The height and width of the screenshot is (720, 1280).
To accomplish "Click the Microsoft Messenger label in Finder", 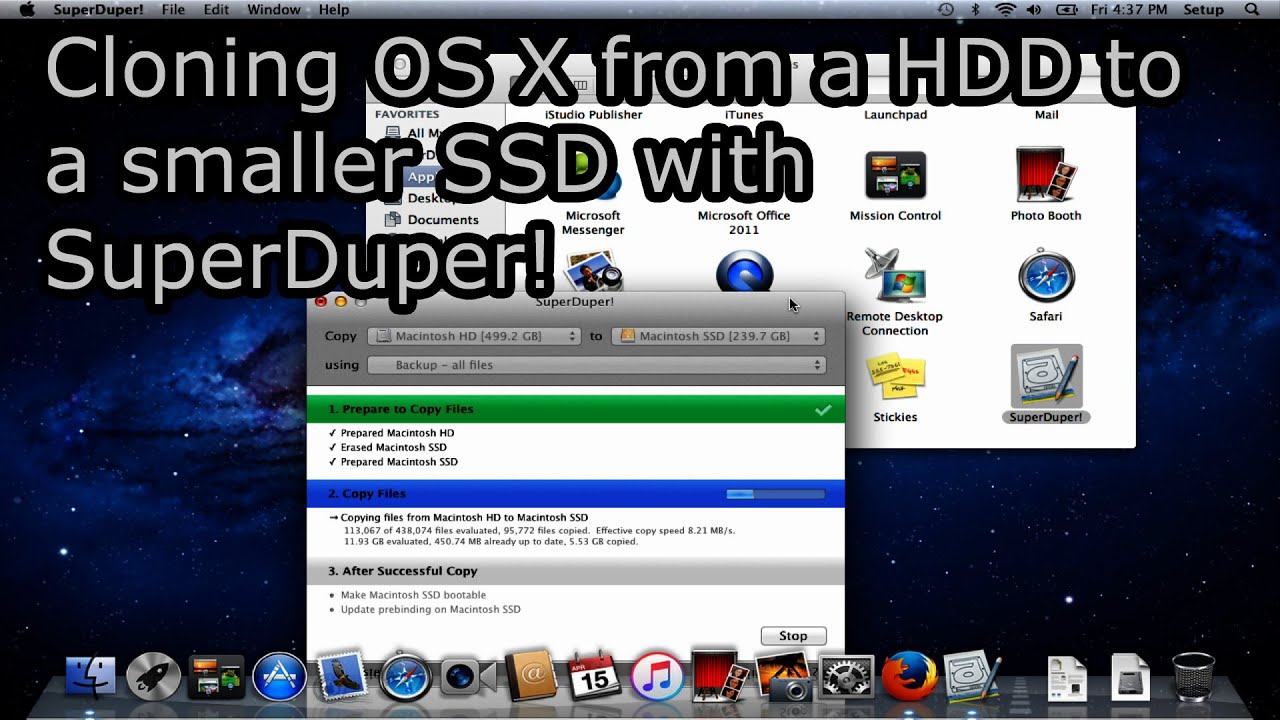I will tap(593, 222).
